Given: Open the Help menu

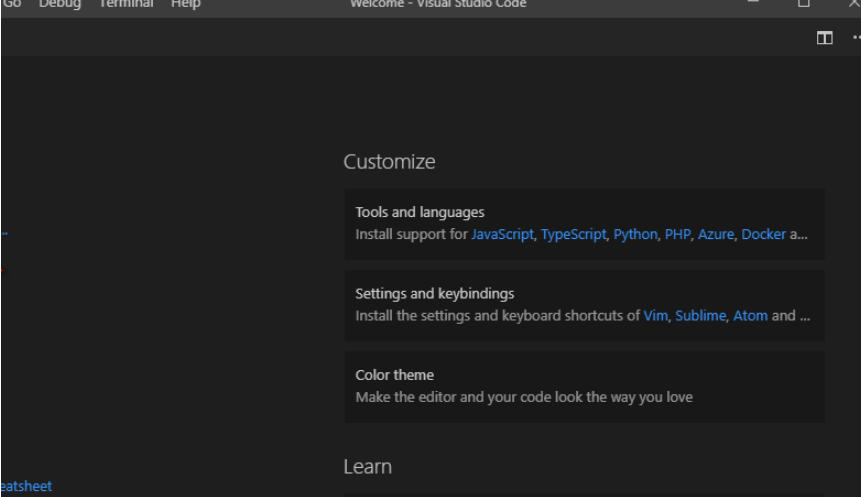Looking at the screenshot, I should click(185, 4).
